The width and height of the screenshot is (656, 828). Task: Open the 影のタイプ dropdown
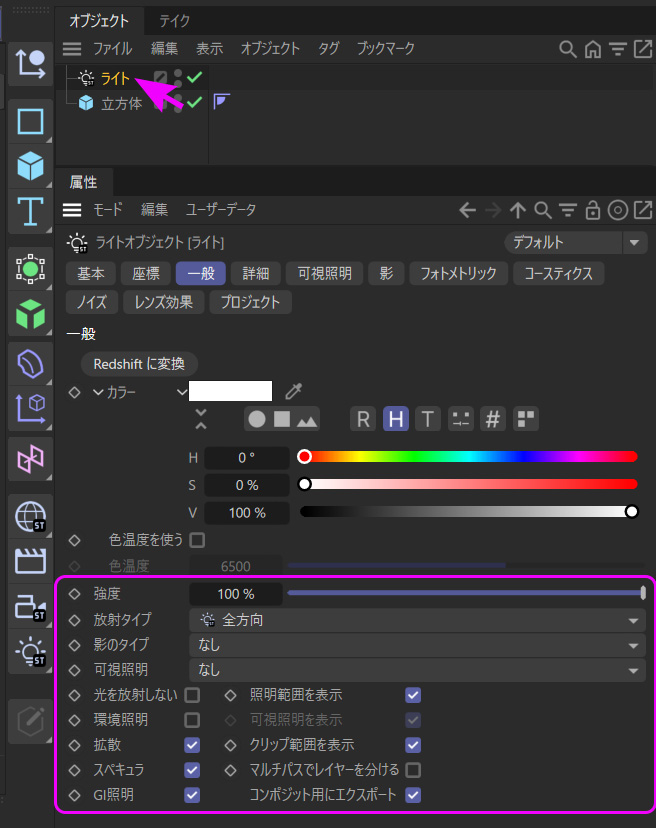click(417, 645)
